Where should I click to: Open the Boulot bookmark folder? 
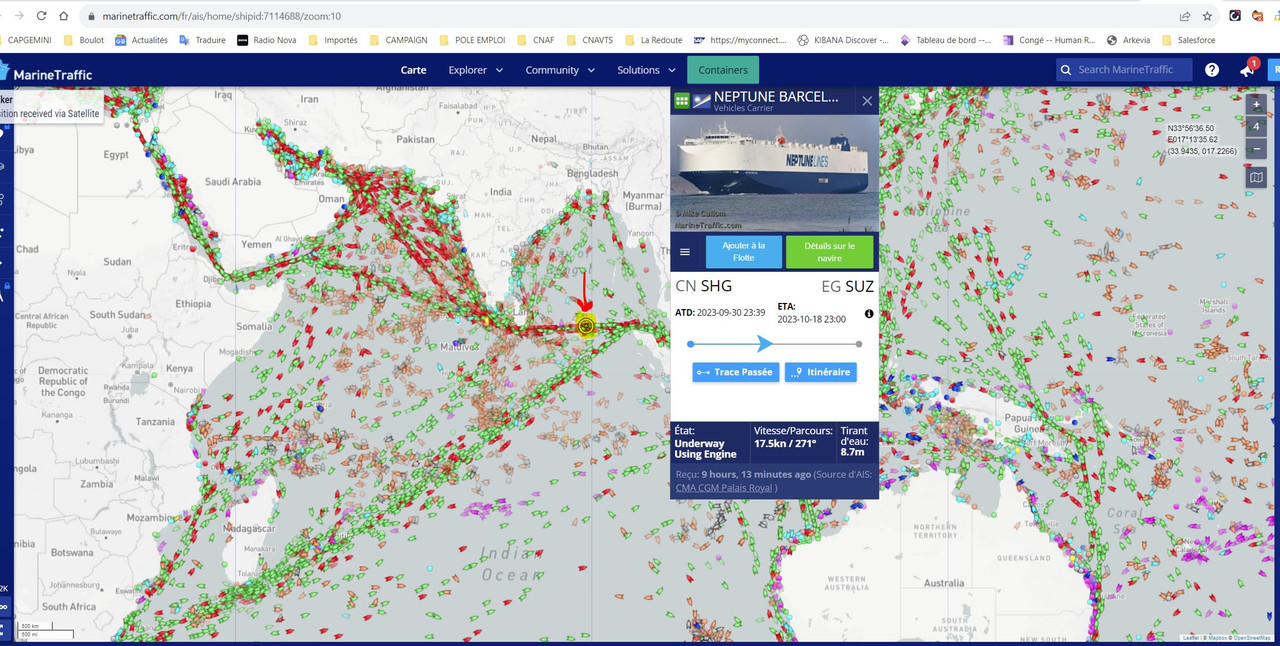tap(83, 40)
